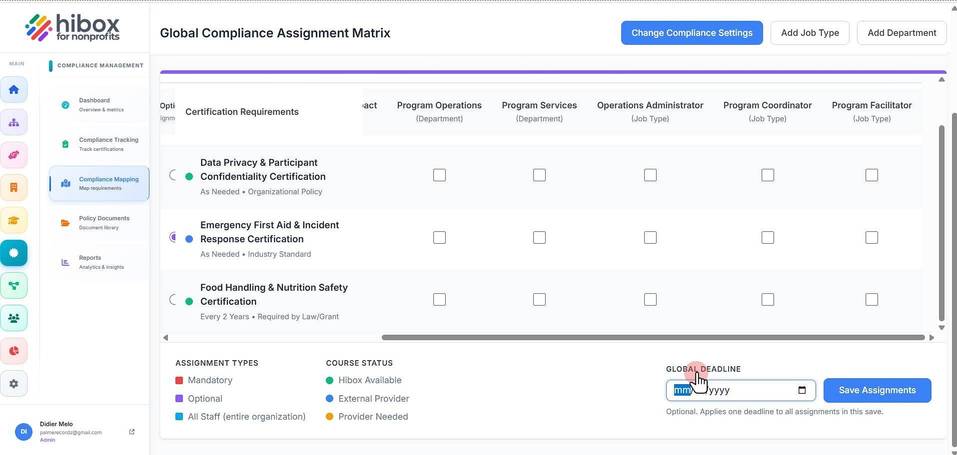Click Add Job Type button
Image resolution: width=957 pixels, height=455 pixels.
[x=810, y=33]
